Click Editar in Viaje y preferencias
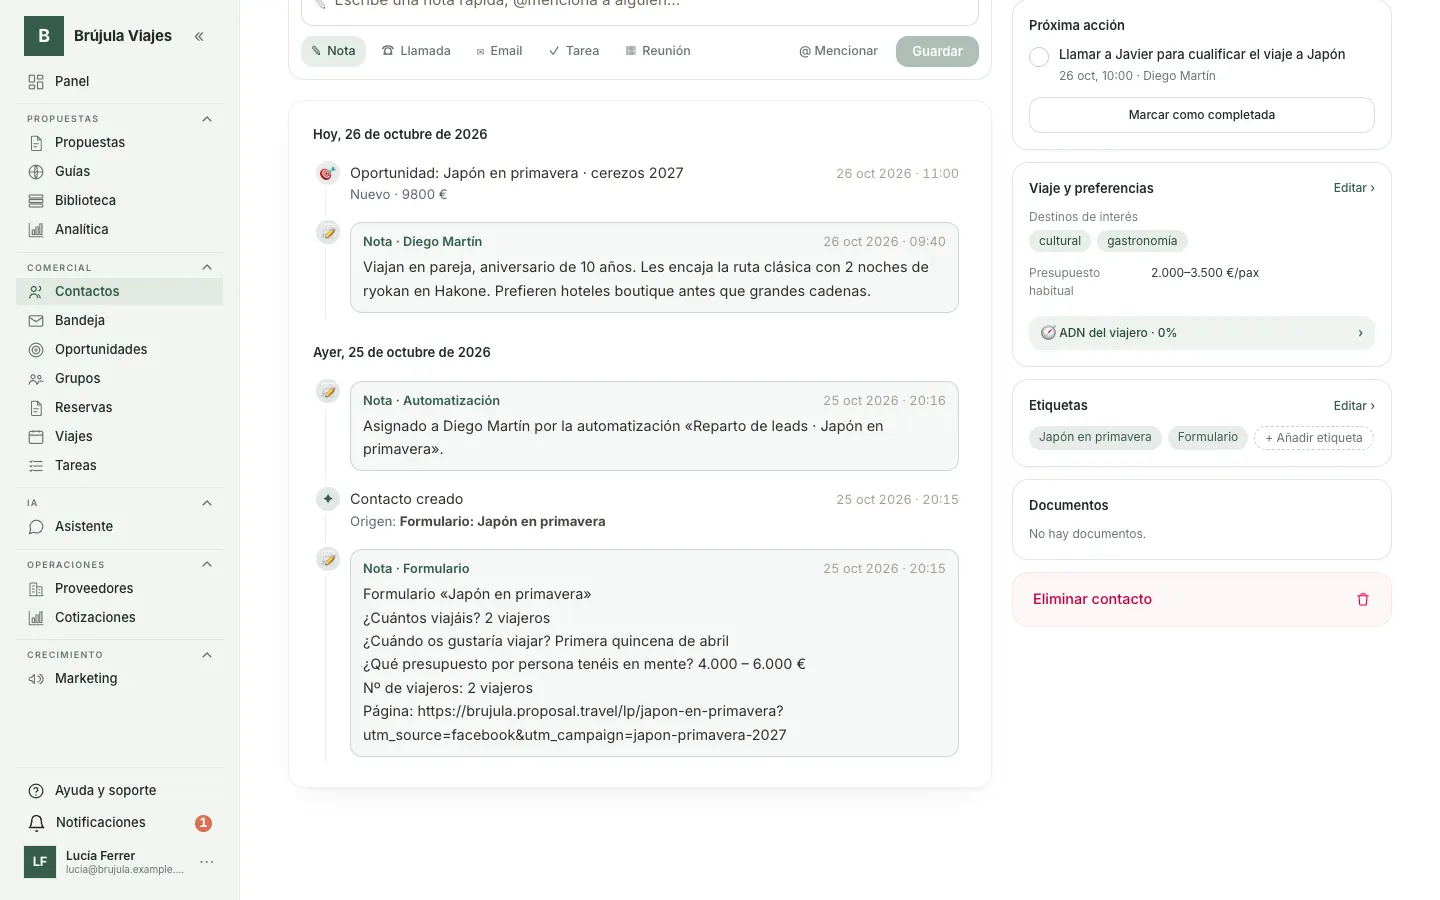 1354,188
